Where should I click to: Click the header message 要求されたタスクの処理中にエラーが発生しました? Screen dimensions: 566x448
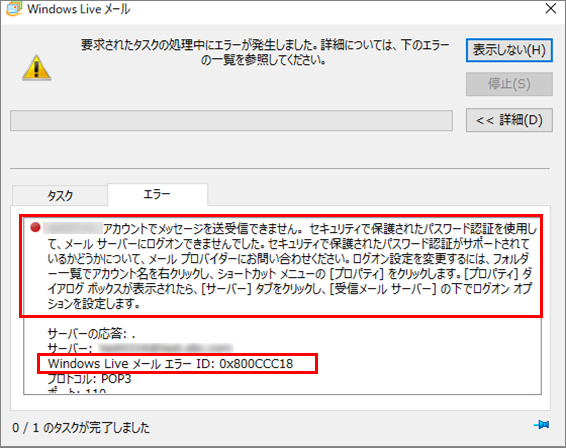pyautogui.click(x=265, y=52)
